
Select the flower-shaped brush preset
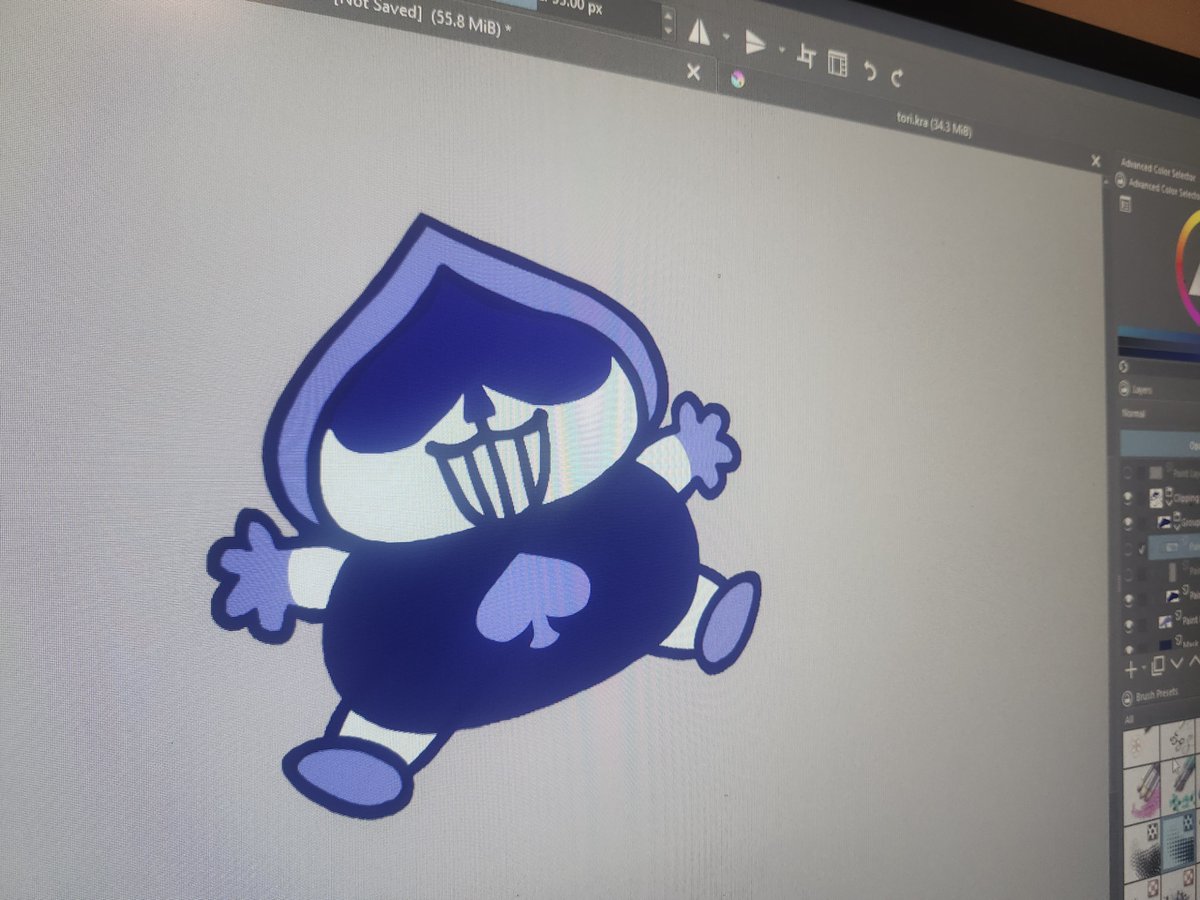coord(1141,746)
